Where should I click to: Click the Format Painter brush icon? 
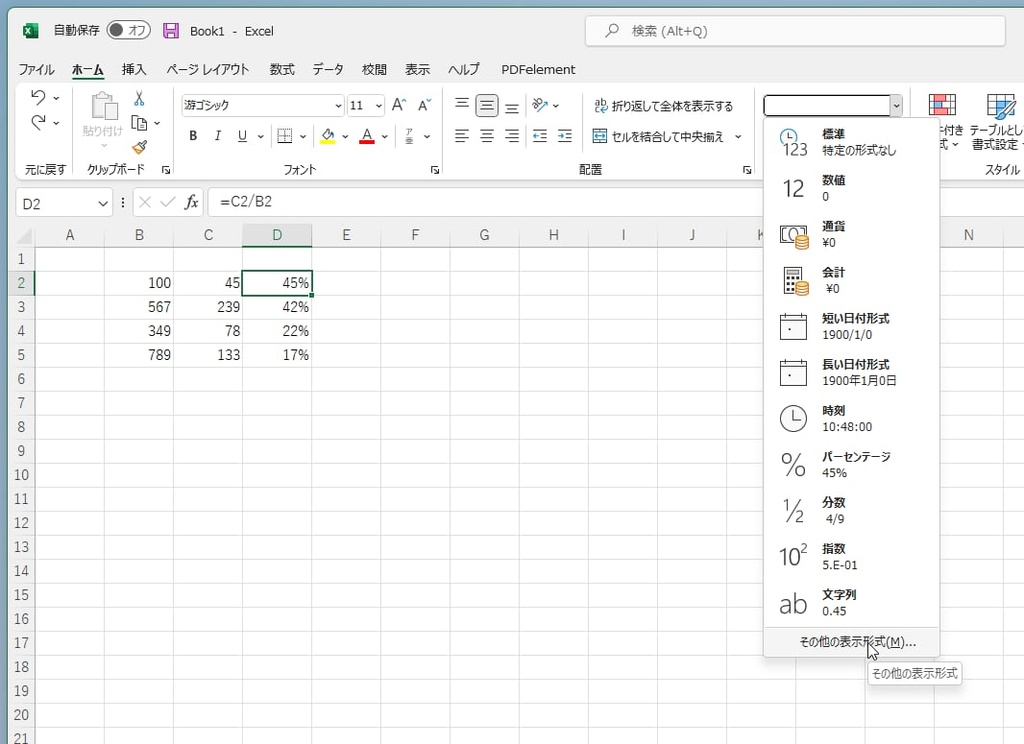tap(139, 148)
